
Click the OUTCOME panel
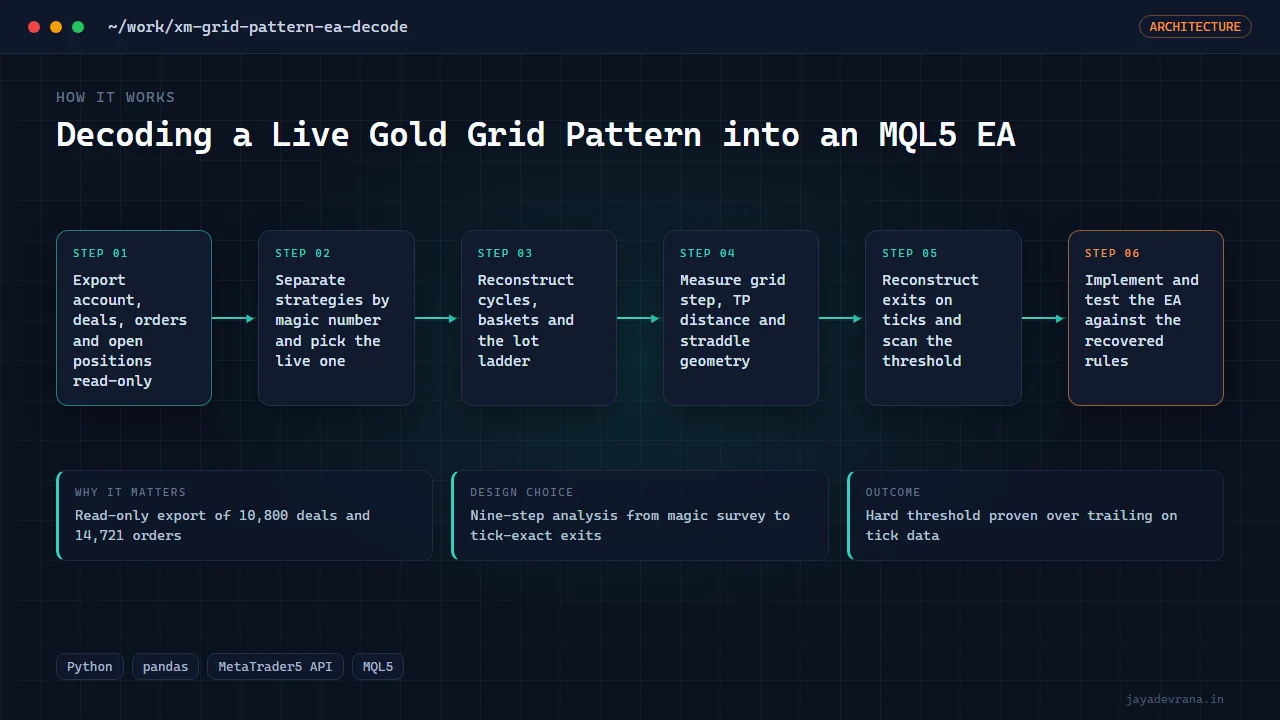point(1035,515)
